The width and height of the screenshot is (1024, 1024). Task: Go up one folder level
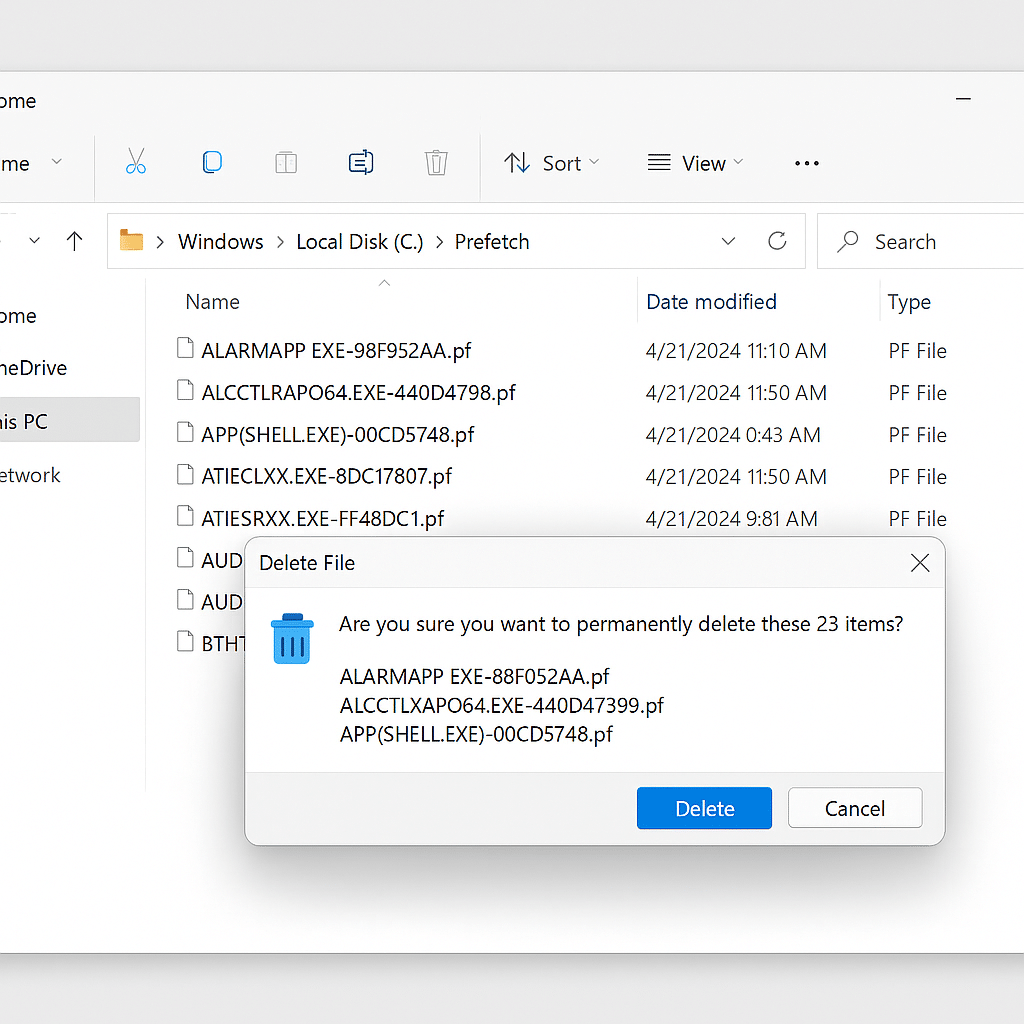point(74,242)
